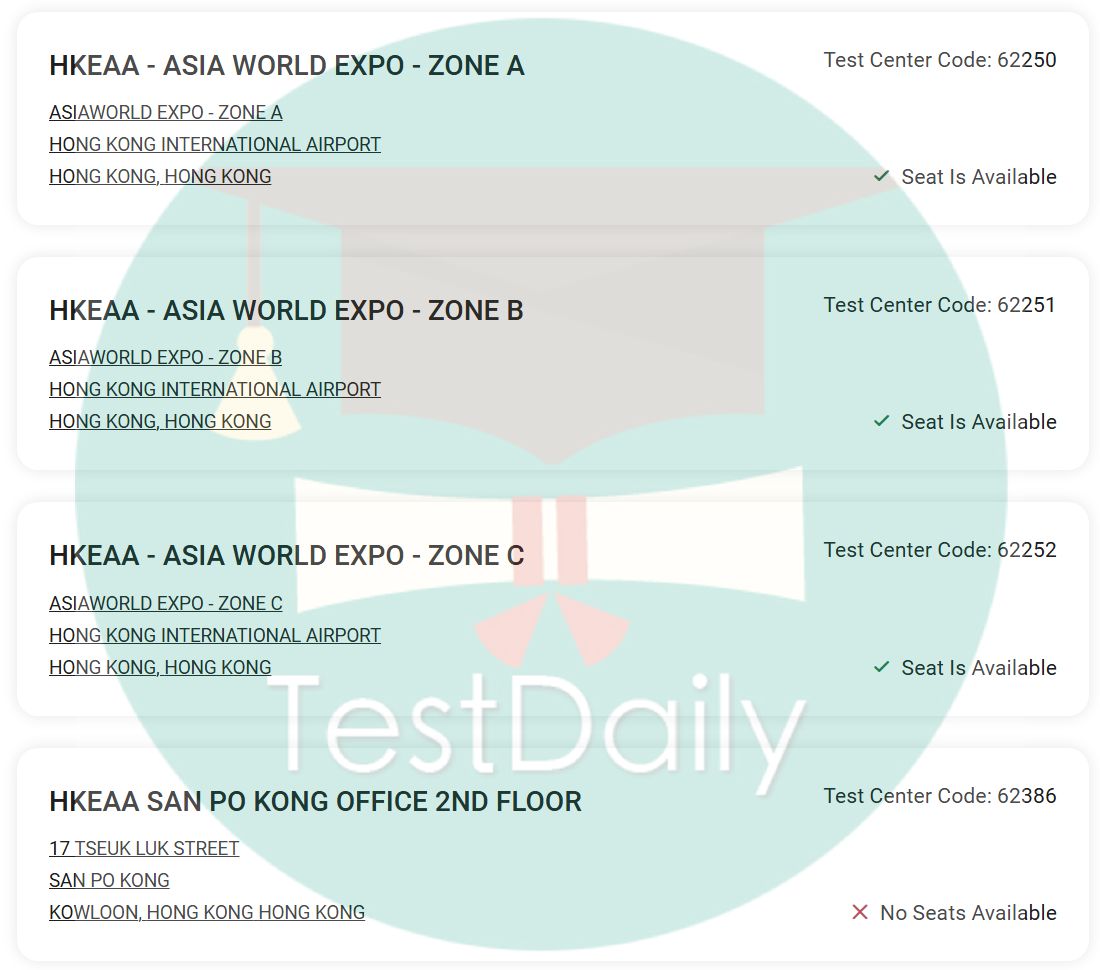Click Test Center Code: 62251
Viewport: 1100px width, 970px height.
940,304
